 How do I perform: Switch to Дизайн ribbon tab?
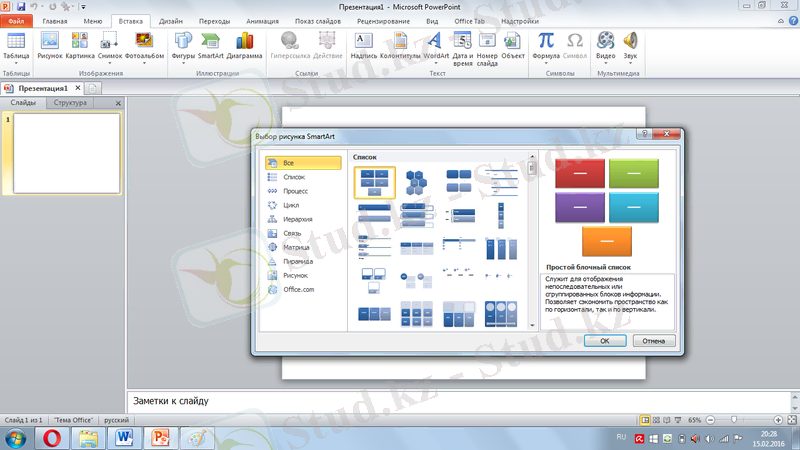coord(170,21)
